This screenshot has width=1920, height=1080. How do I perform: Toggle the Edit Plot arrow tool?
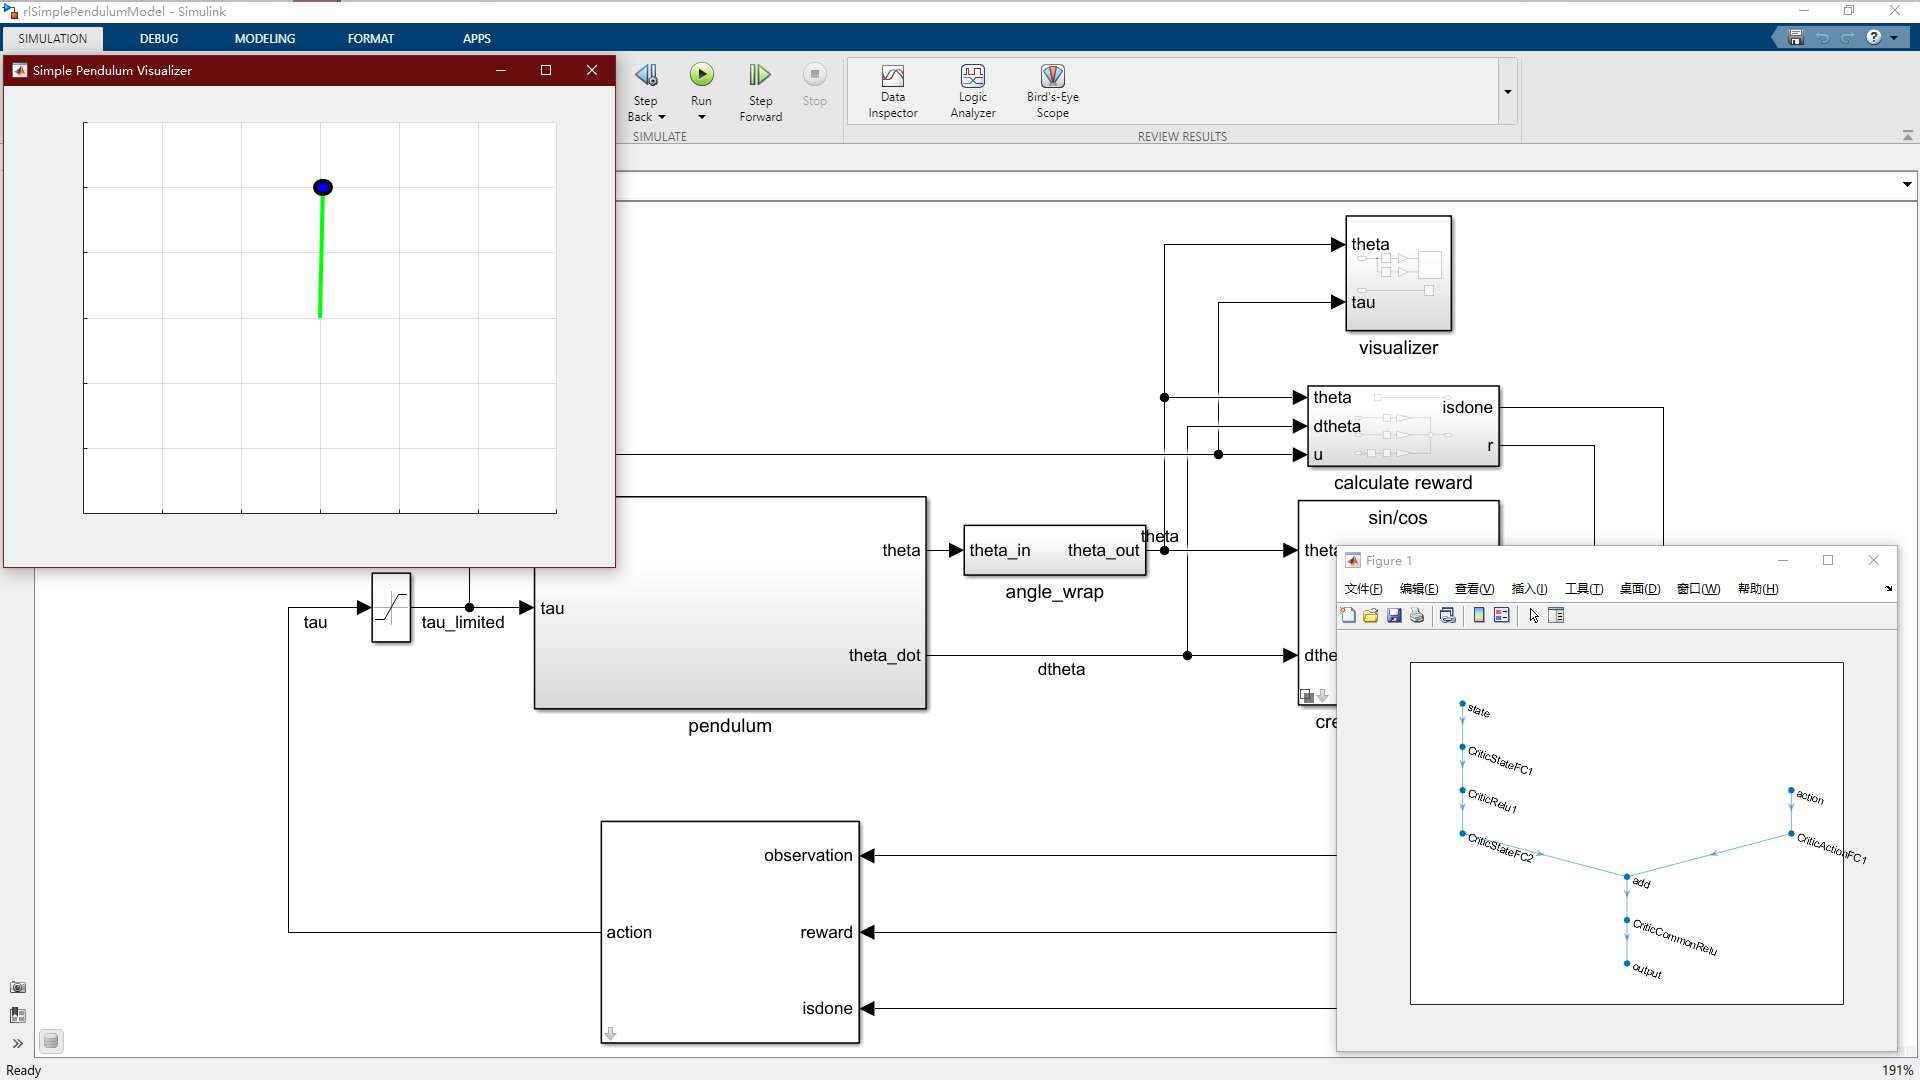pyautogui.click(x=1534, y=616)
